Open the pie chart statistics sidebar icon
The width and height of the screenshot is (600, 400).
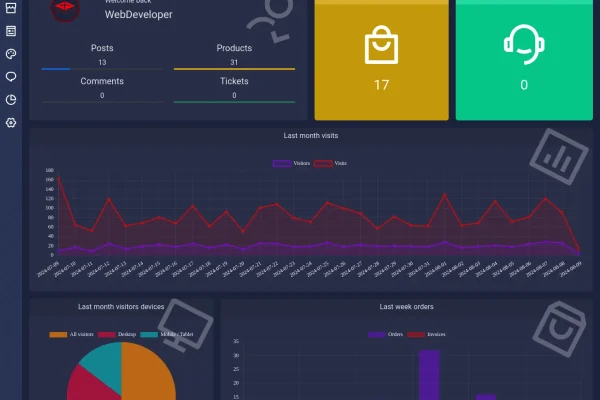pyautogui.click(x=11, y=100)
